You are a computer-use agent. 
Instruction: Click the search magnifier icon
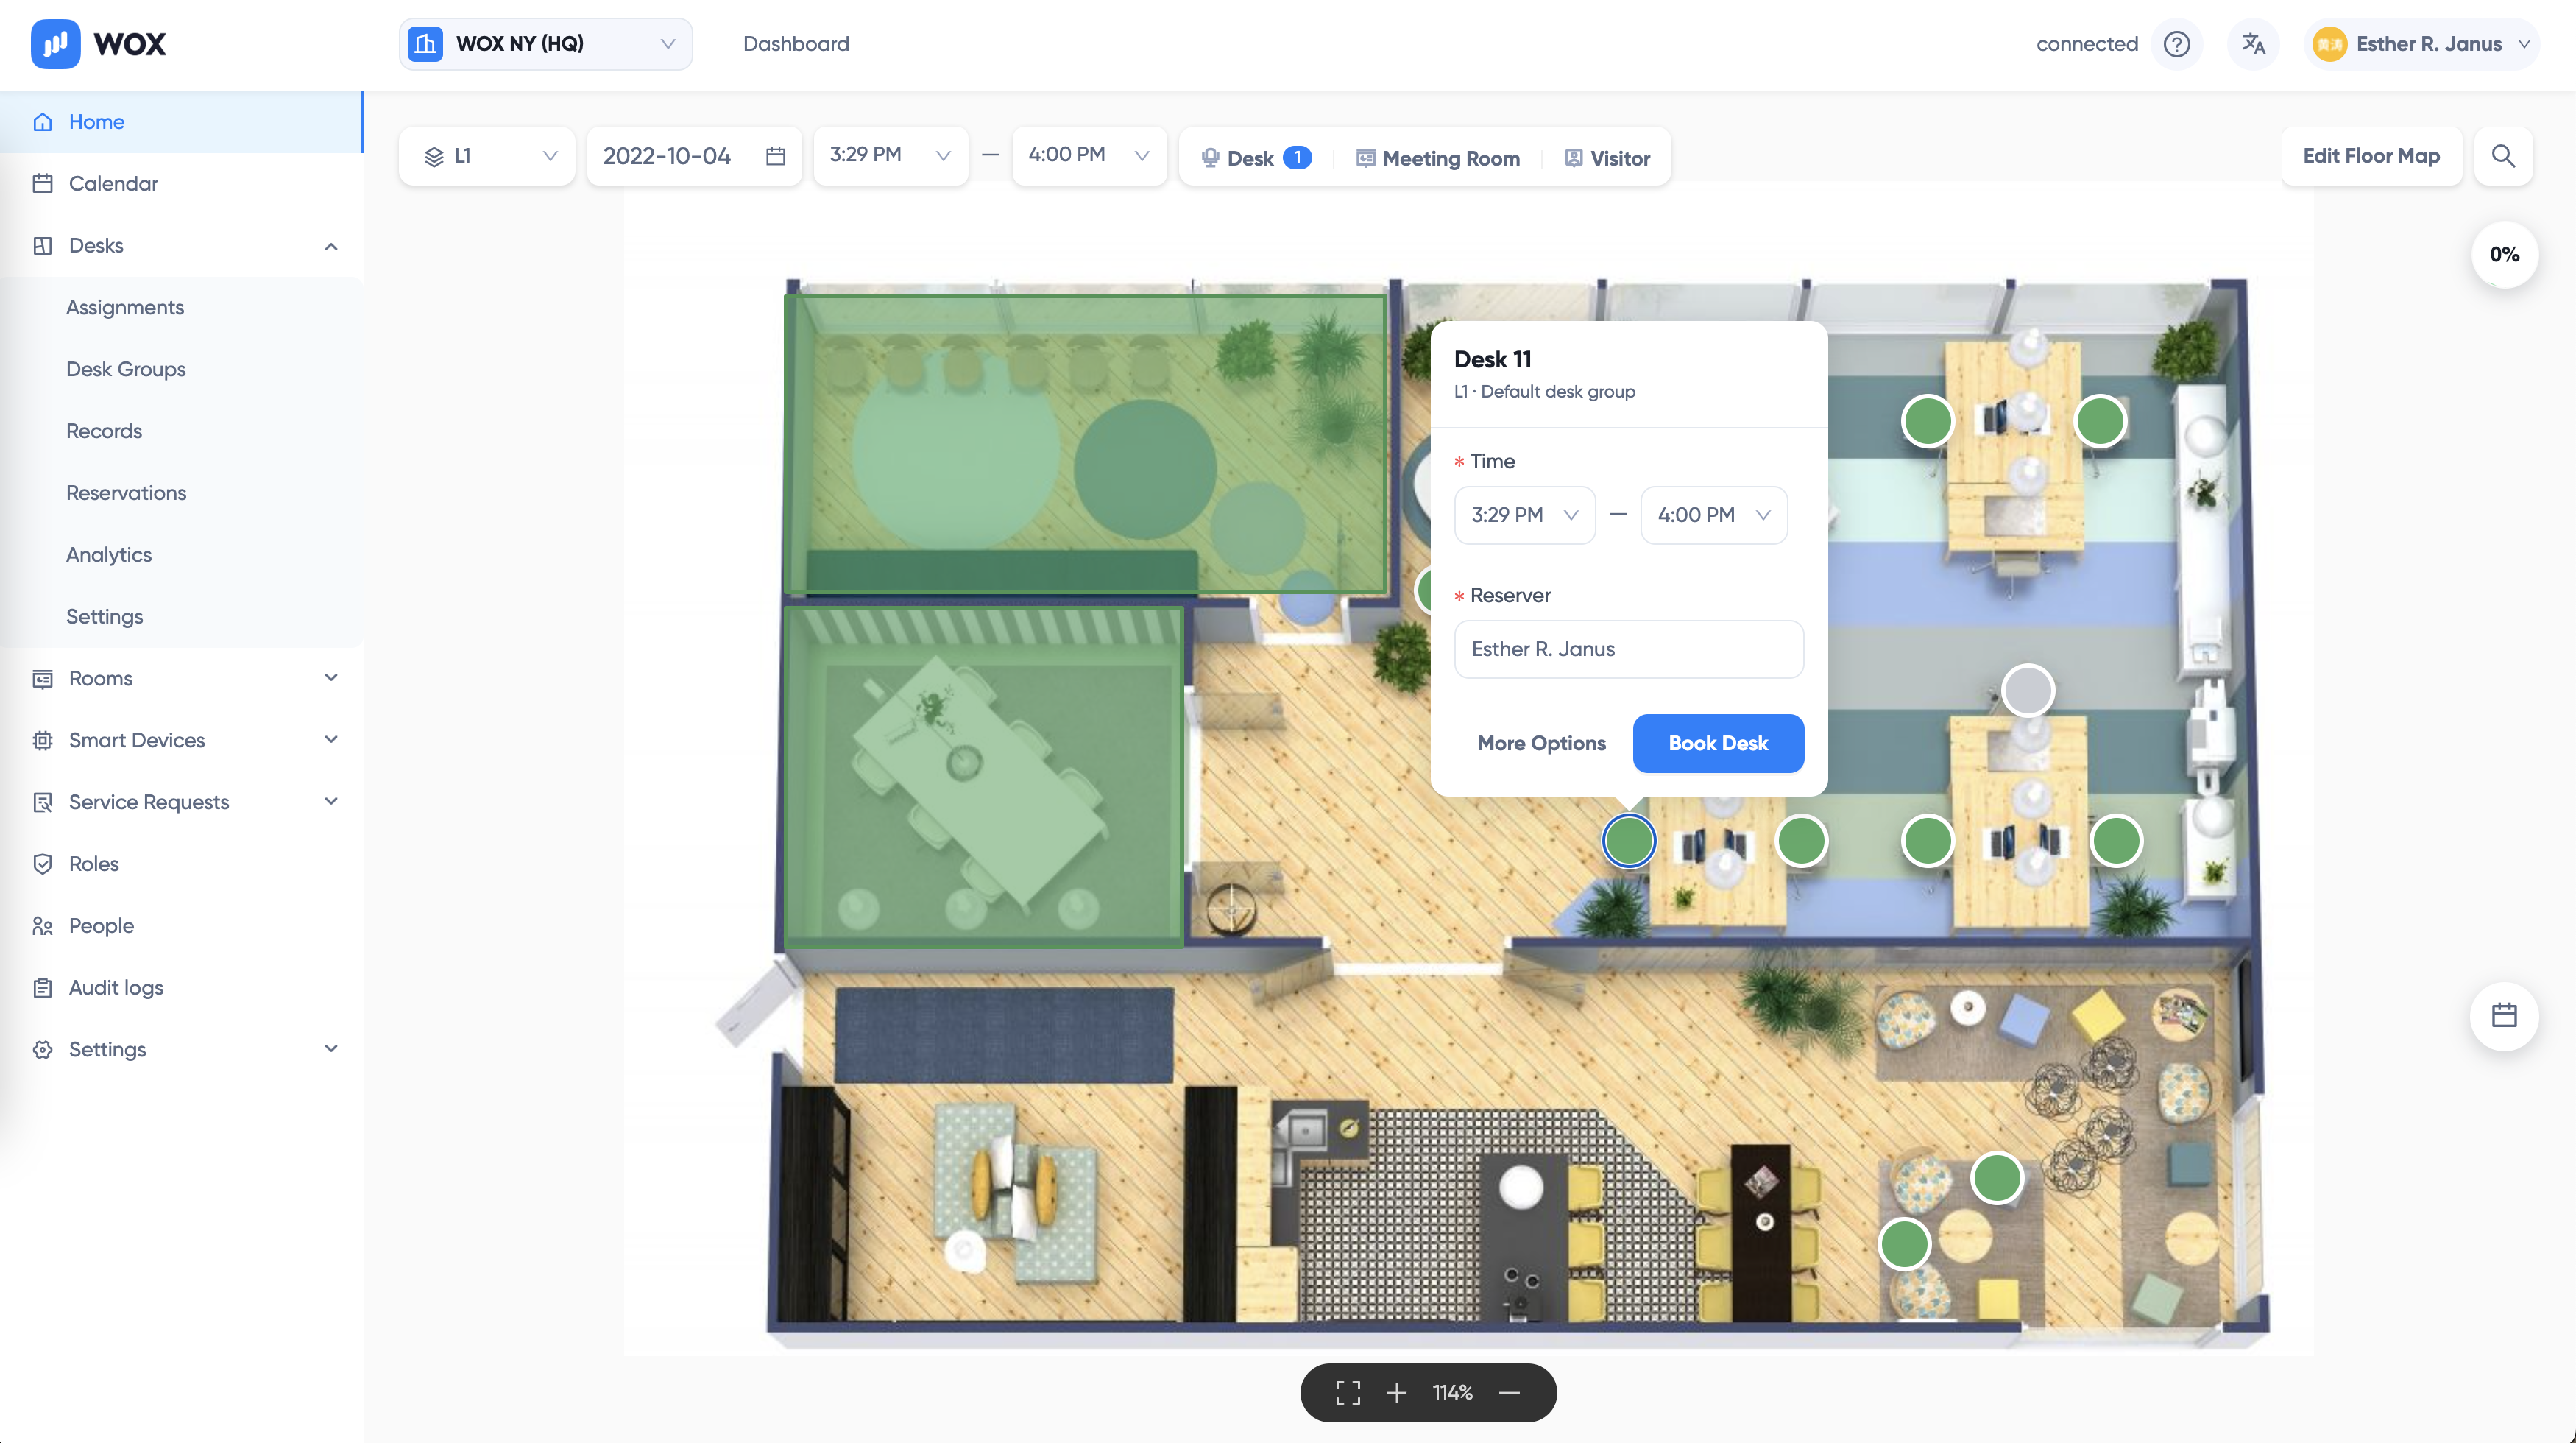pyautogui.click(x=2503, y=156)
